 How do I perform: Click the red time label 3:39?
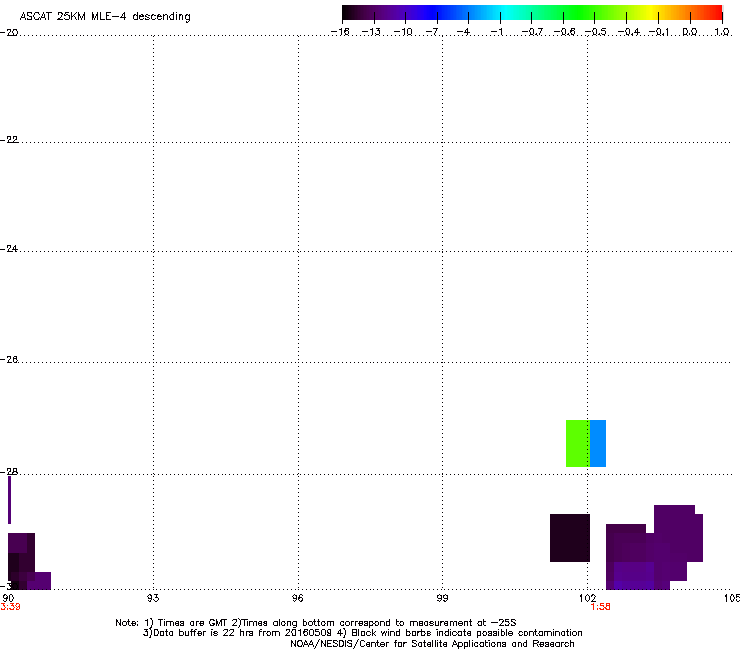click(10, 607)
